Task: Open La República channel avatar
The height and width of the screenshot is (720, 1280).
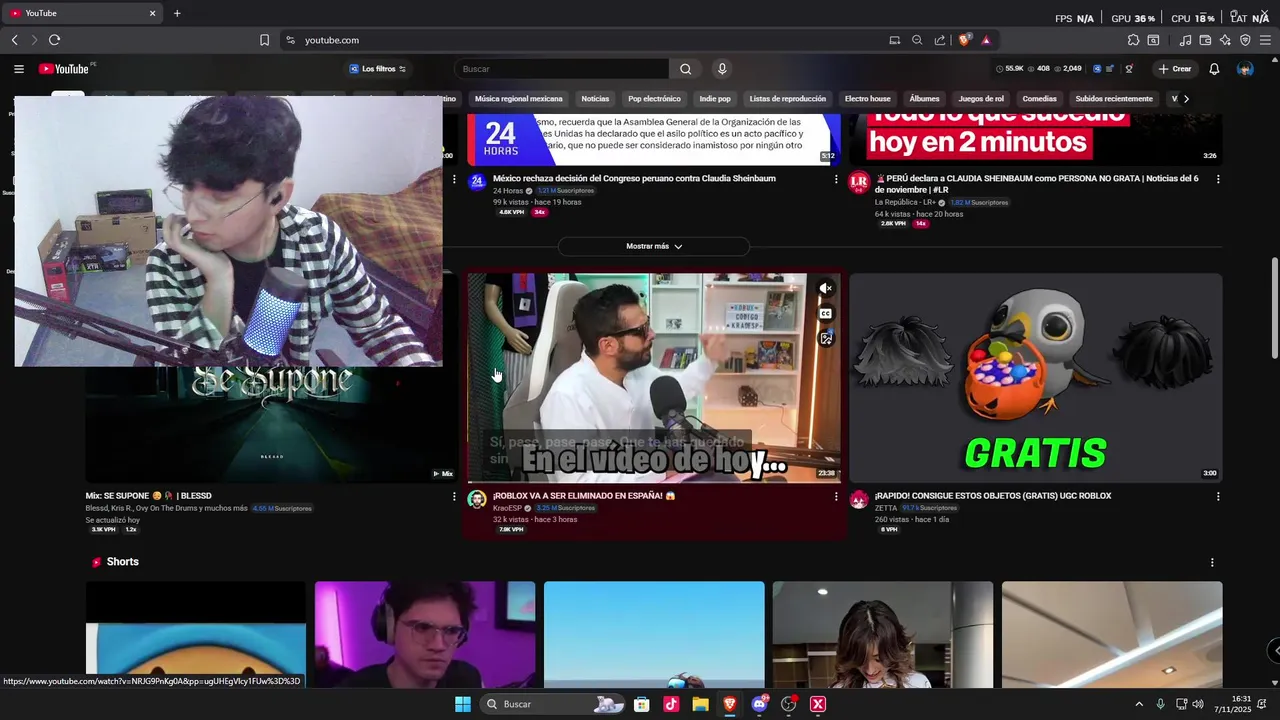Action: (859, 181)
